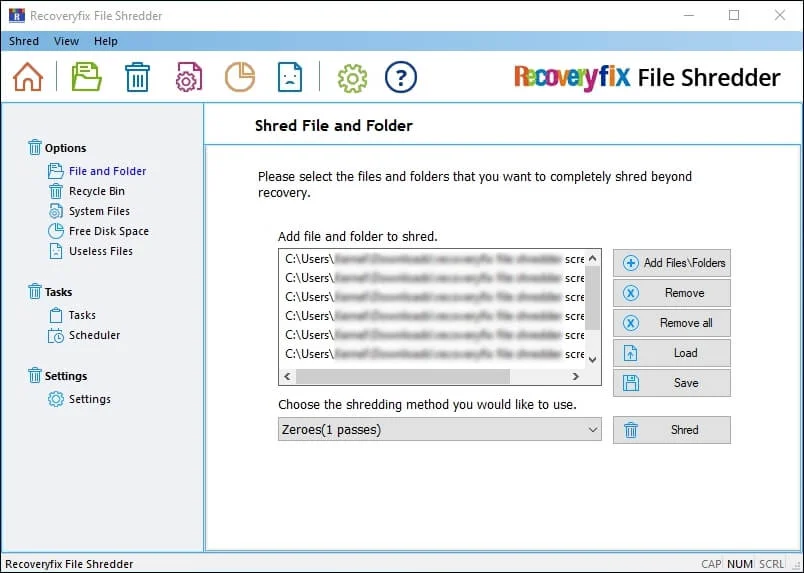Select Free Disk Space pie toolbar icon
Viewport: 804px width, 573px height.
click(240, 77)
